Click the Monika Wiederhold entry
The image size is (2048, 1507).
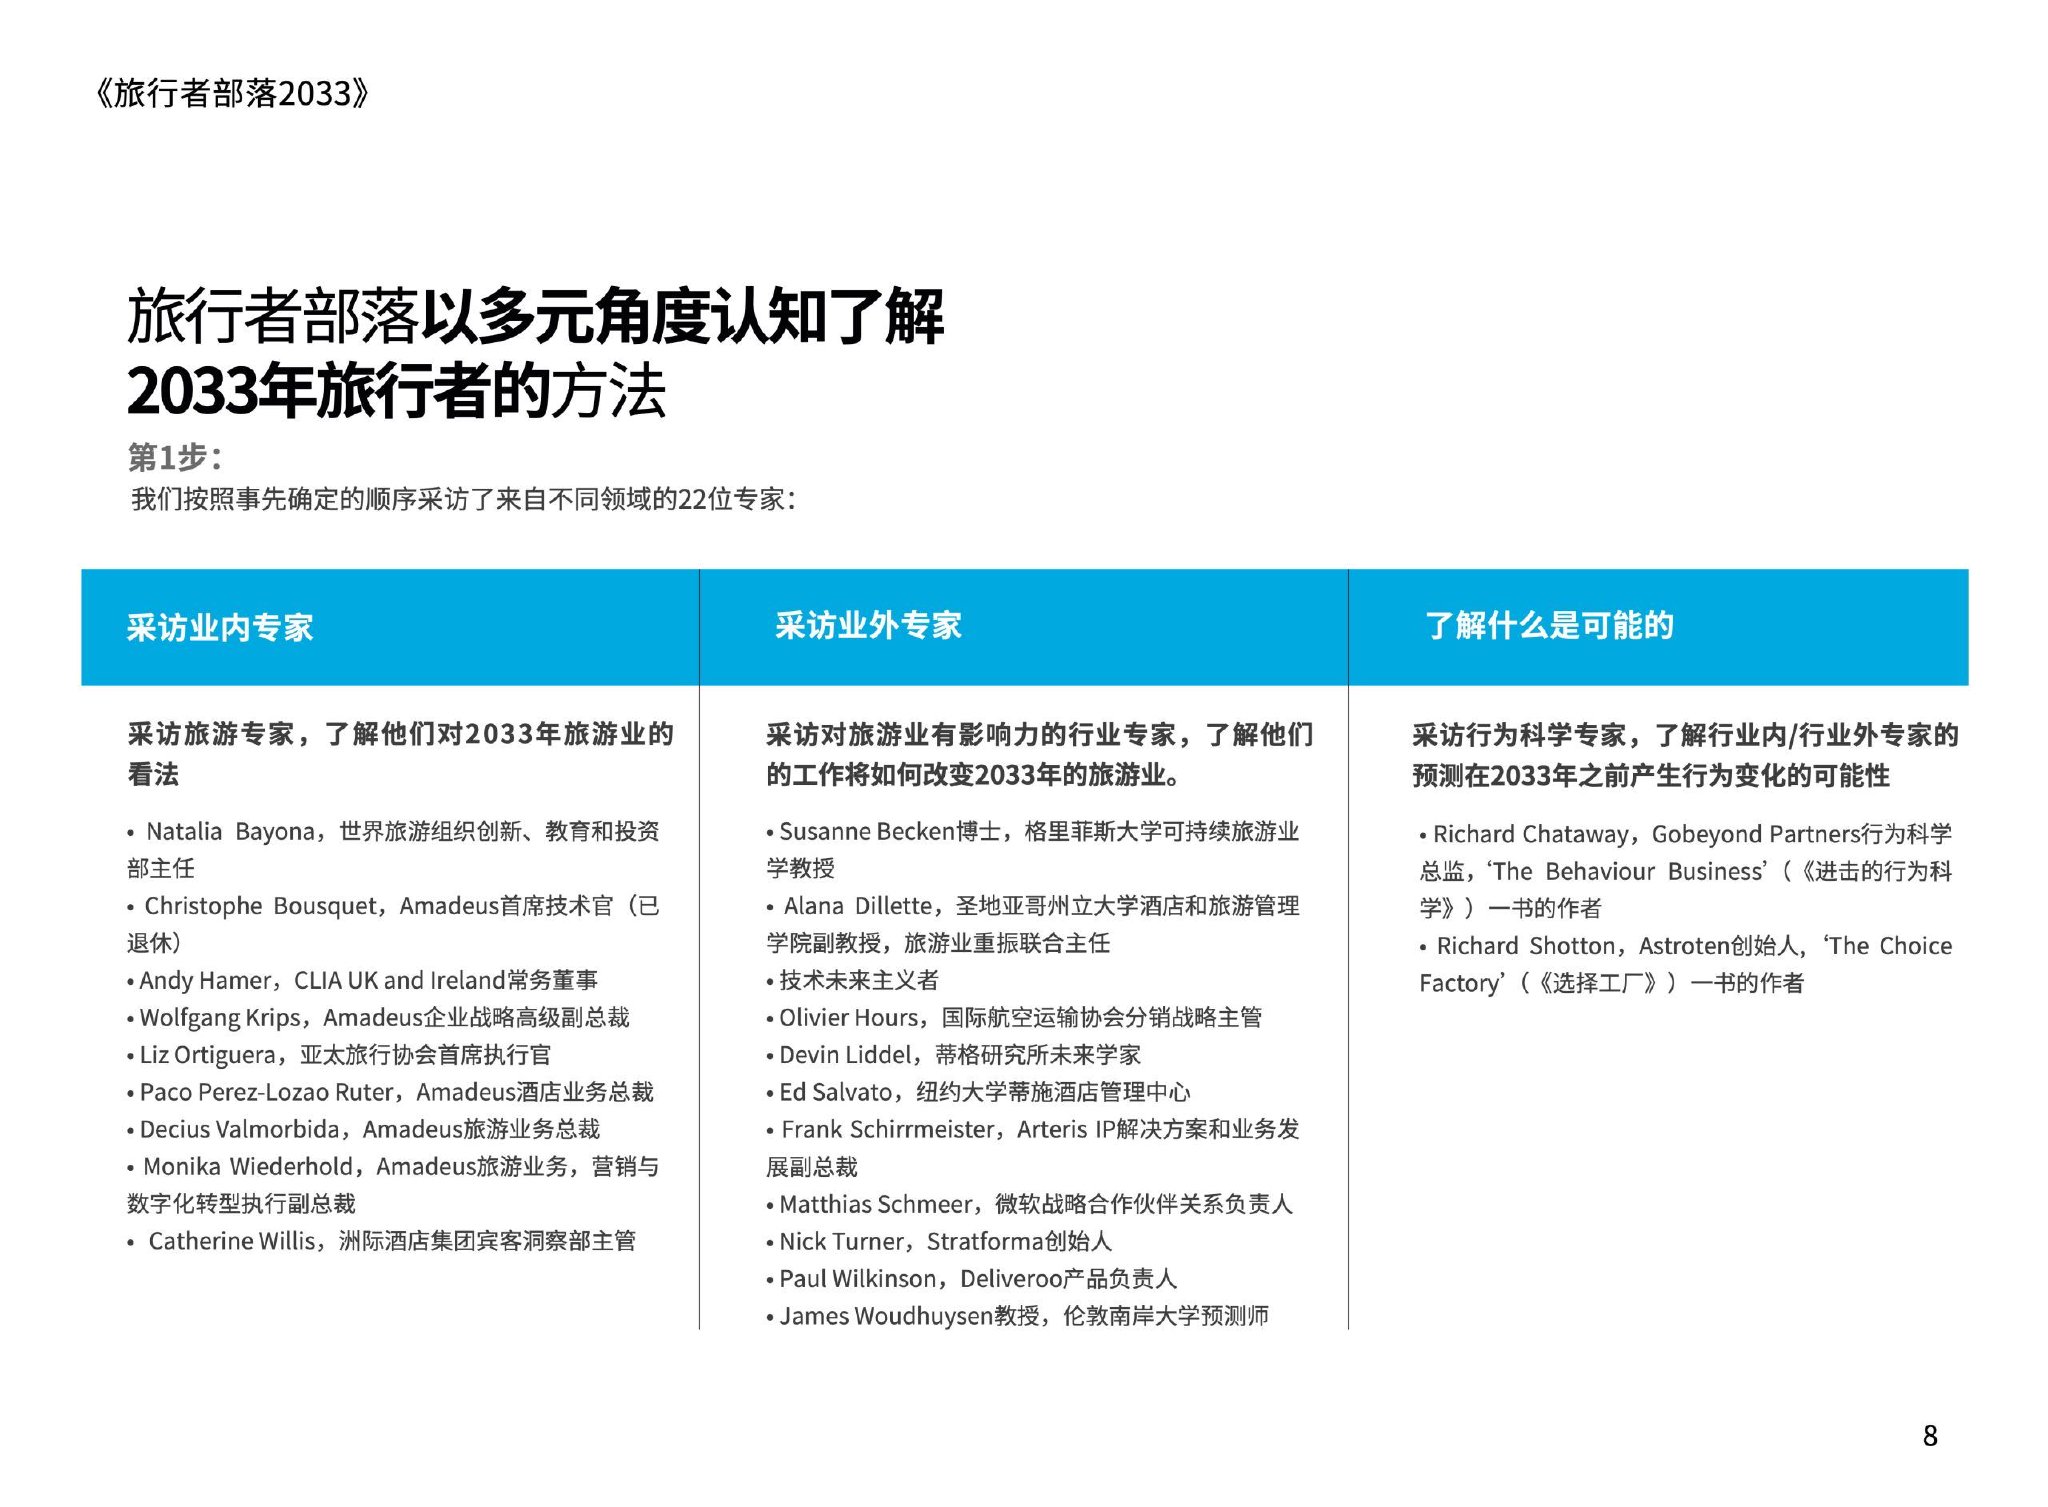(x=393, y=1185)
